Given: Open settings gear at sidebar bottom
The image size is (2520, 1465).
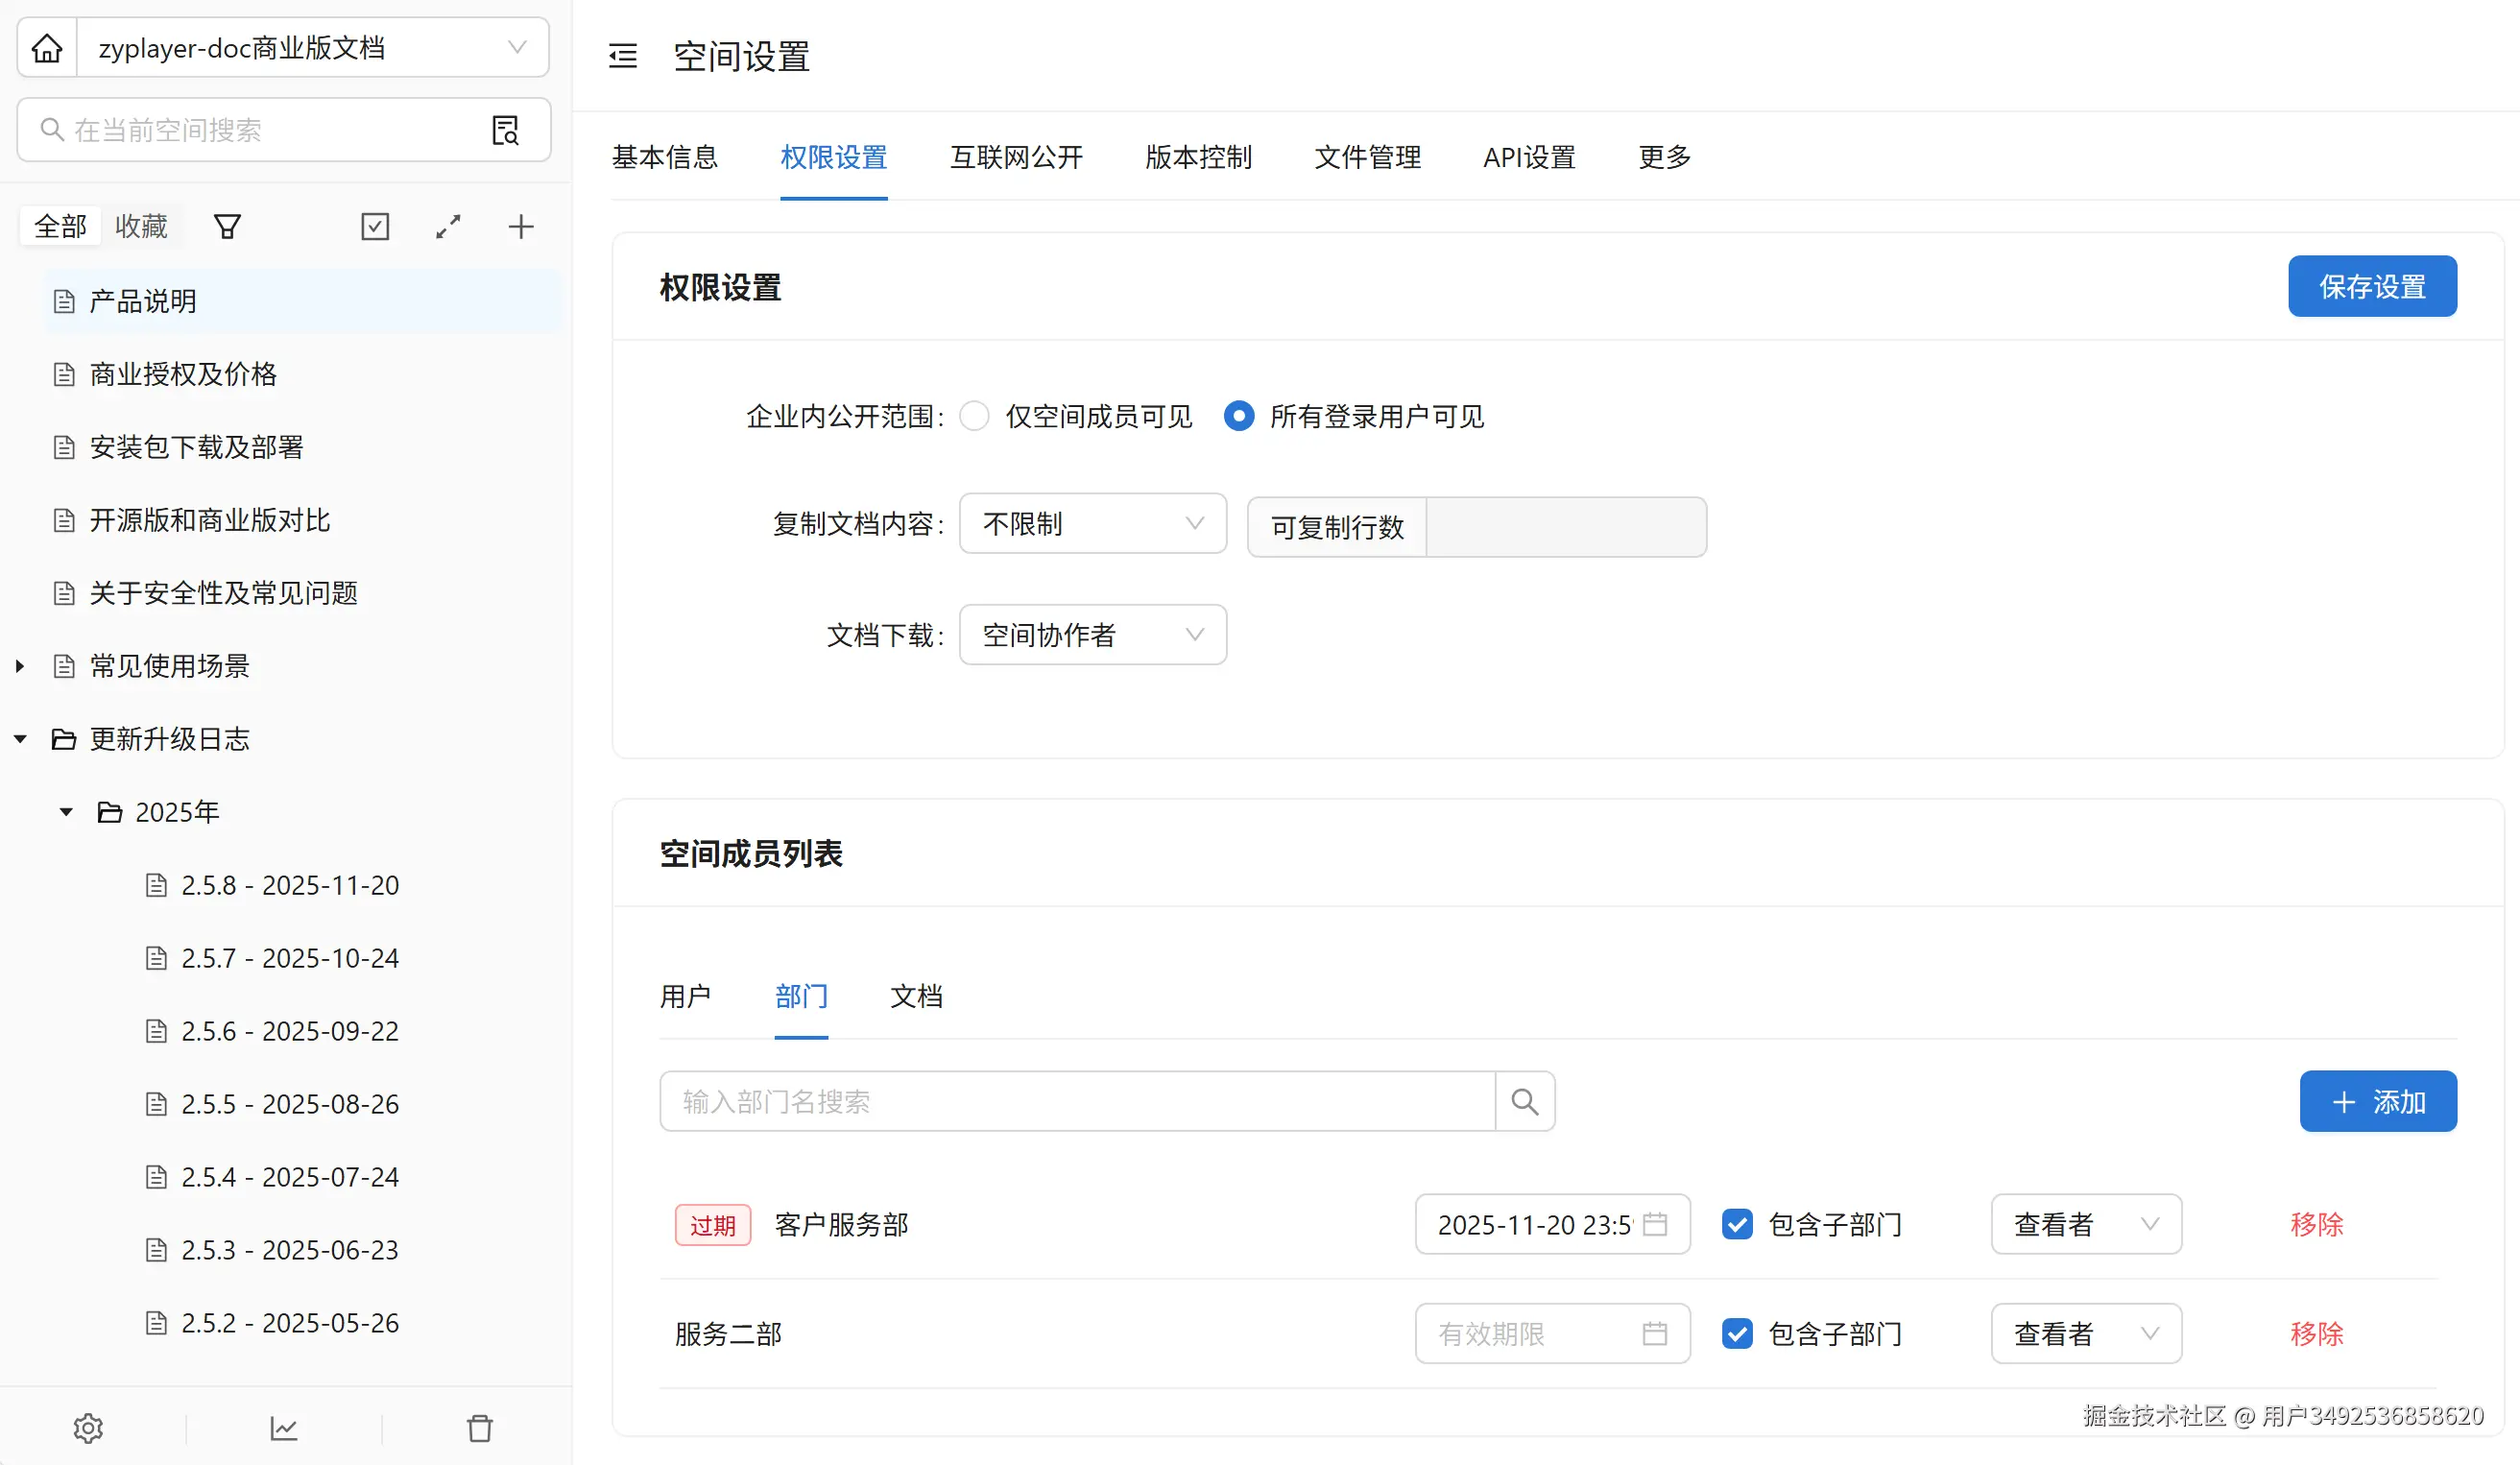Looking at the screenshot, I should point(88,1428).
